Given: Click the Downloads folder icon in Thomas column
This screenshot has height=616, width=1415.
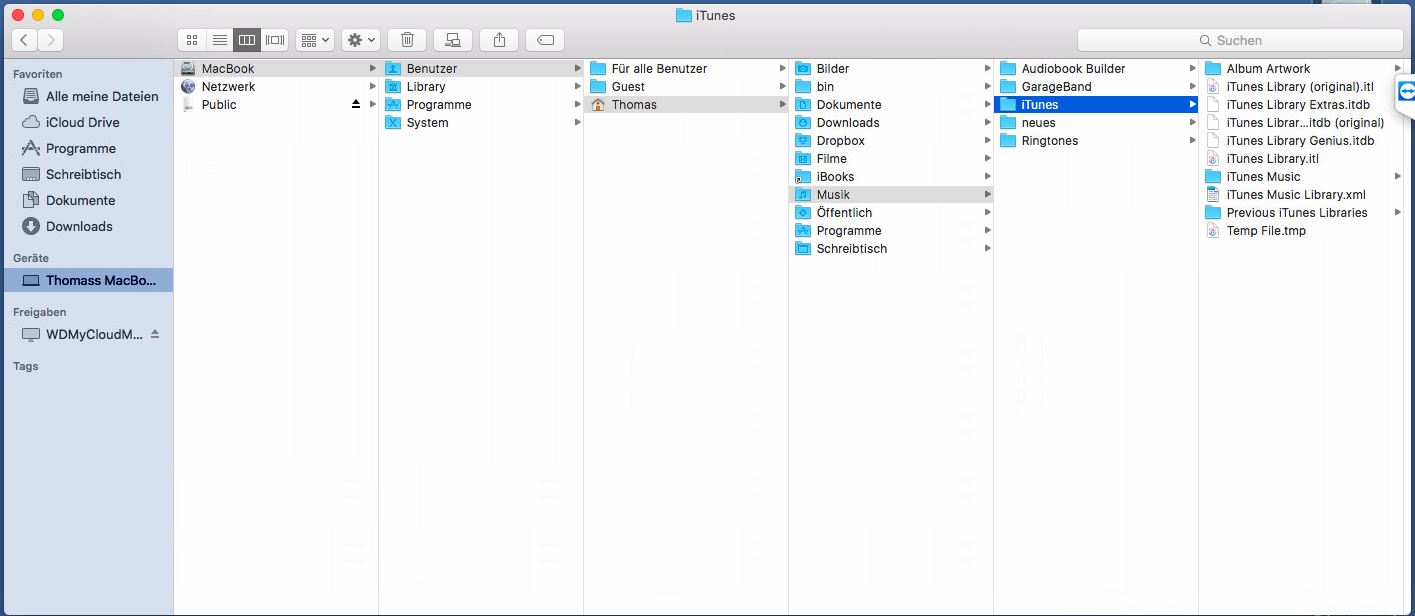Looking at the screenshot, I should coord(803,122).
